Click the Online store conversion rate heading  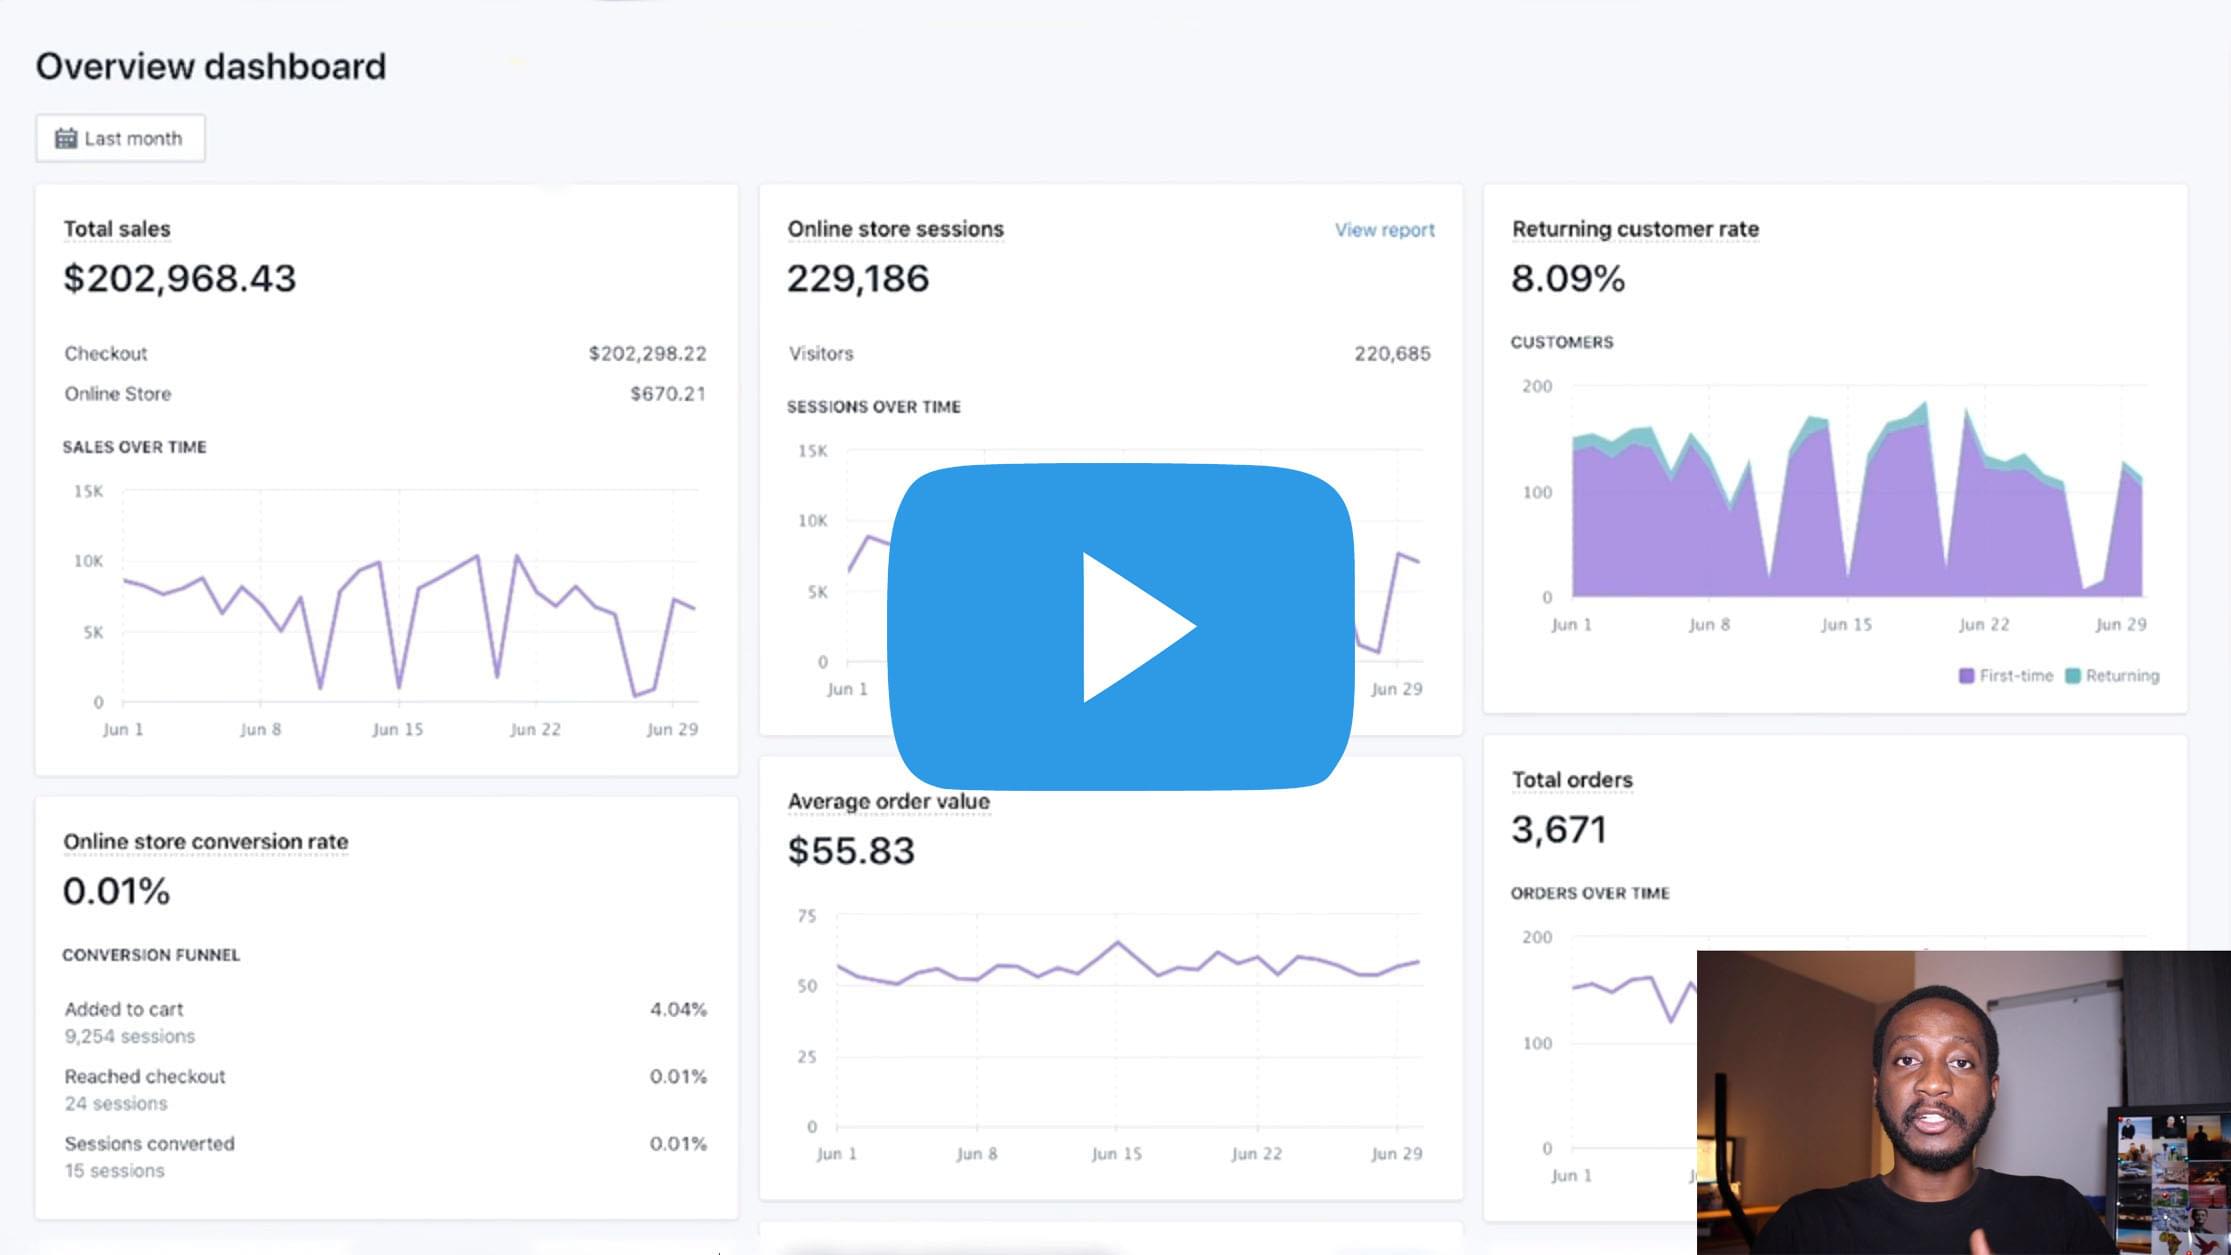206,842
